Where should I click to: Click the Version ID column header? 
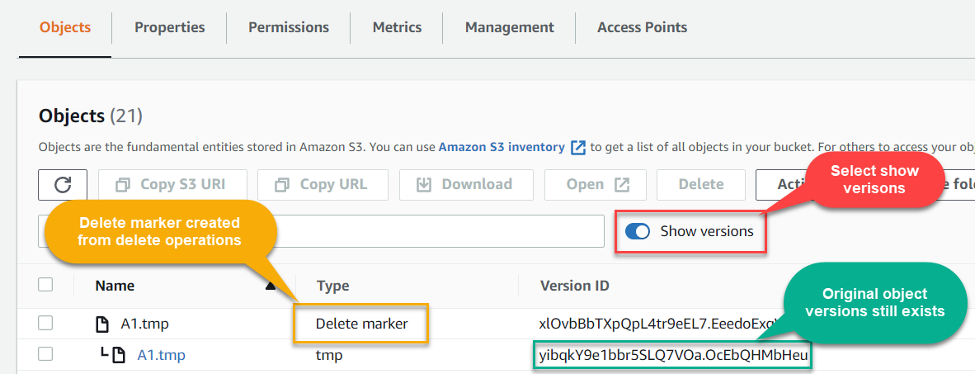tap(574, 286)
